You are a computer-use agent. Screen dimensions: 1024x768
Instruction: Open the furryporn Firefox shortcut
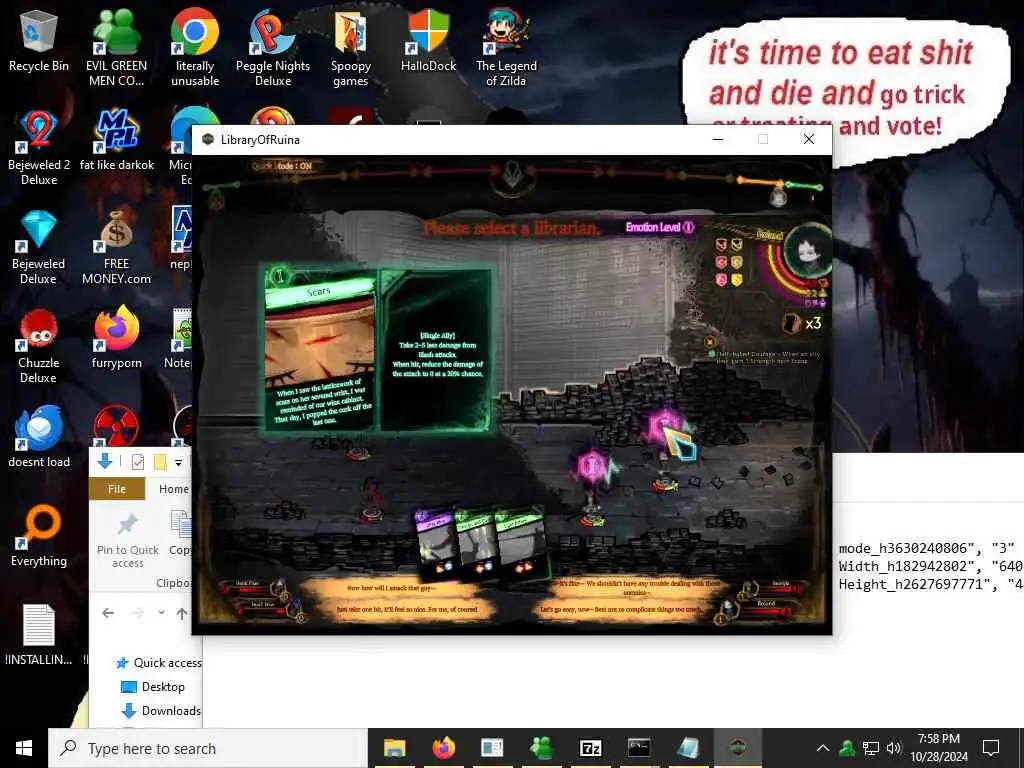116,338
